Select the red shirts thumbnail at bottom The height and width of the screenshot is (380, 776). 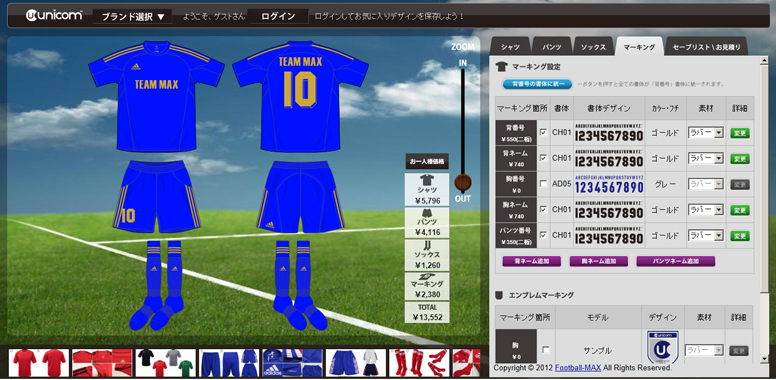[x=40, y=363]
